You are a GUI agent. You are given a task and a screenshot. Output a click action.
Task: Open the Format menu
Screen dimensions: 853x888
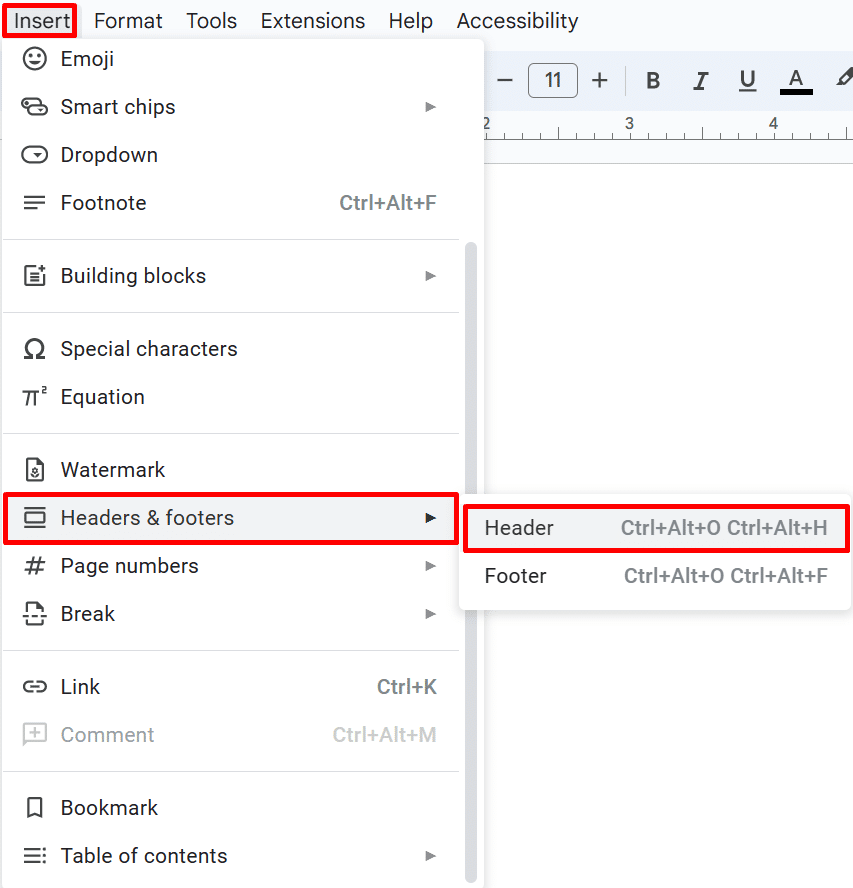pos(128,21)
